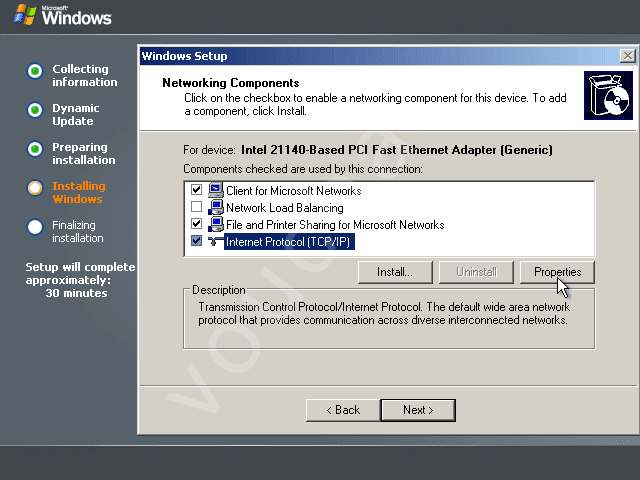Click the Install... button
The width and height of the screenshot is (640, 480).
(395, 272)
